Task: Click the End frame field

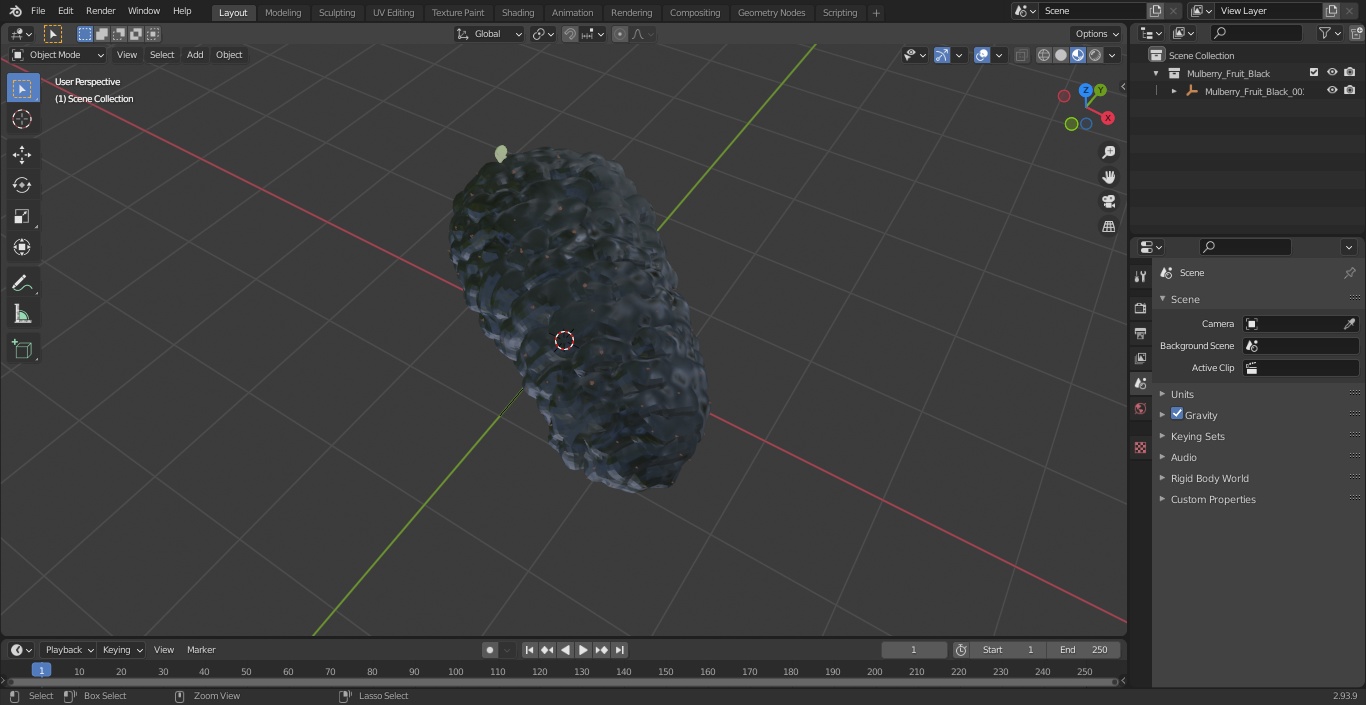Action: (1083, 650)
